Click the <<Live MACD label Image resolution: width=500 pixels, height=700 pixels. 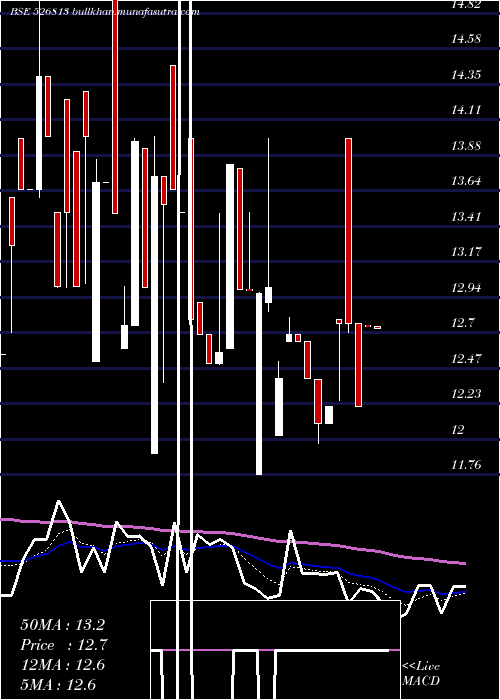point(421,673)
